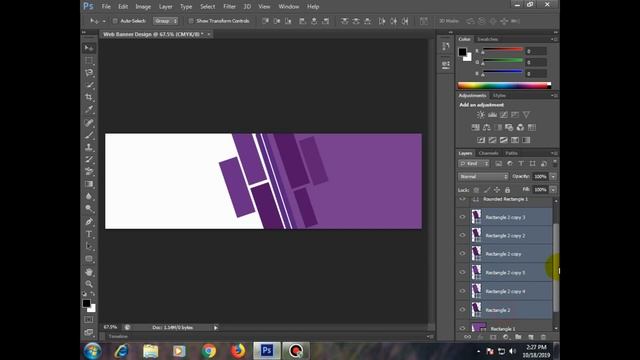This screenshot has width=640, height=360.
Task: Switch to the Swatches tab
Action: point(487,39)
